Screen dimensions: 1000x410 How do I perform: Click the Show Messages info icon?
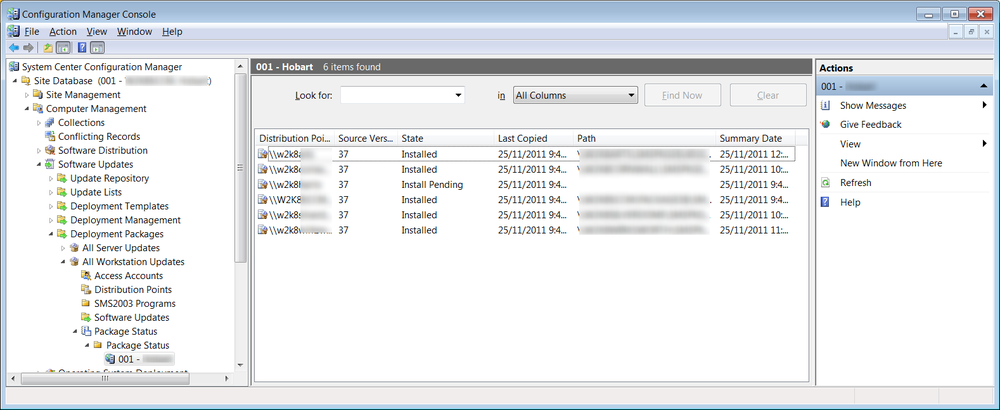[x=825, y=105]
